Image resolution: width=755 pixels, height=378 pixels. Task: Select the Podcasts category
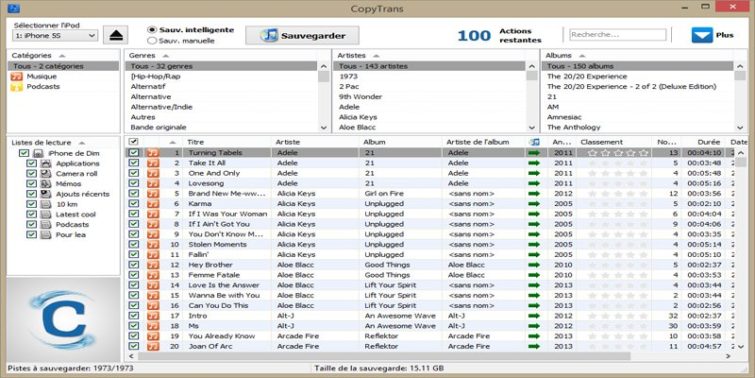[x=43, y=87]
